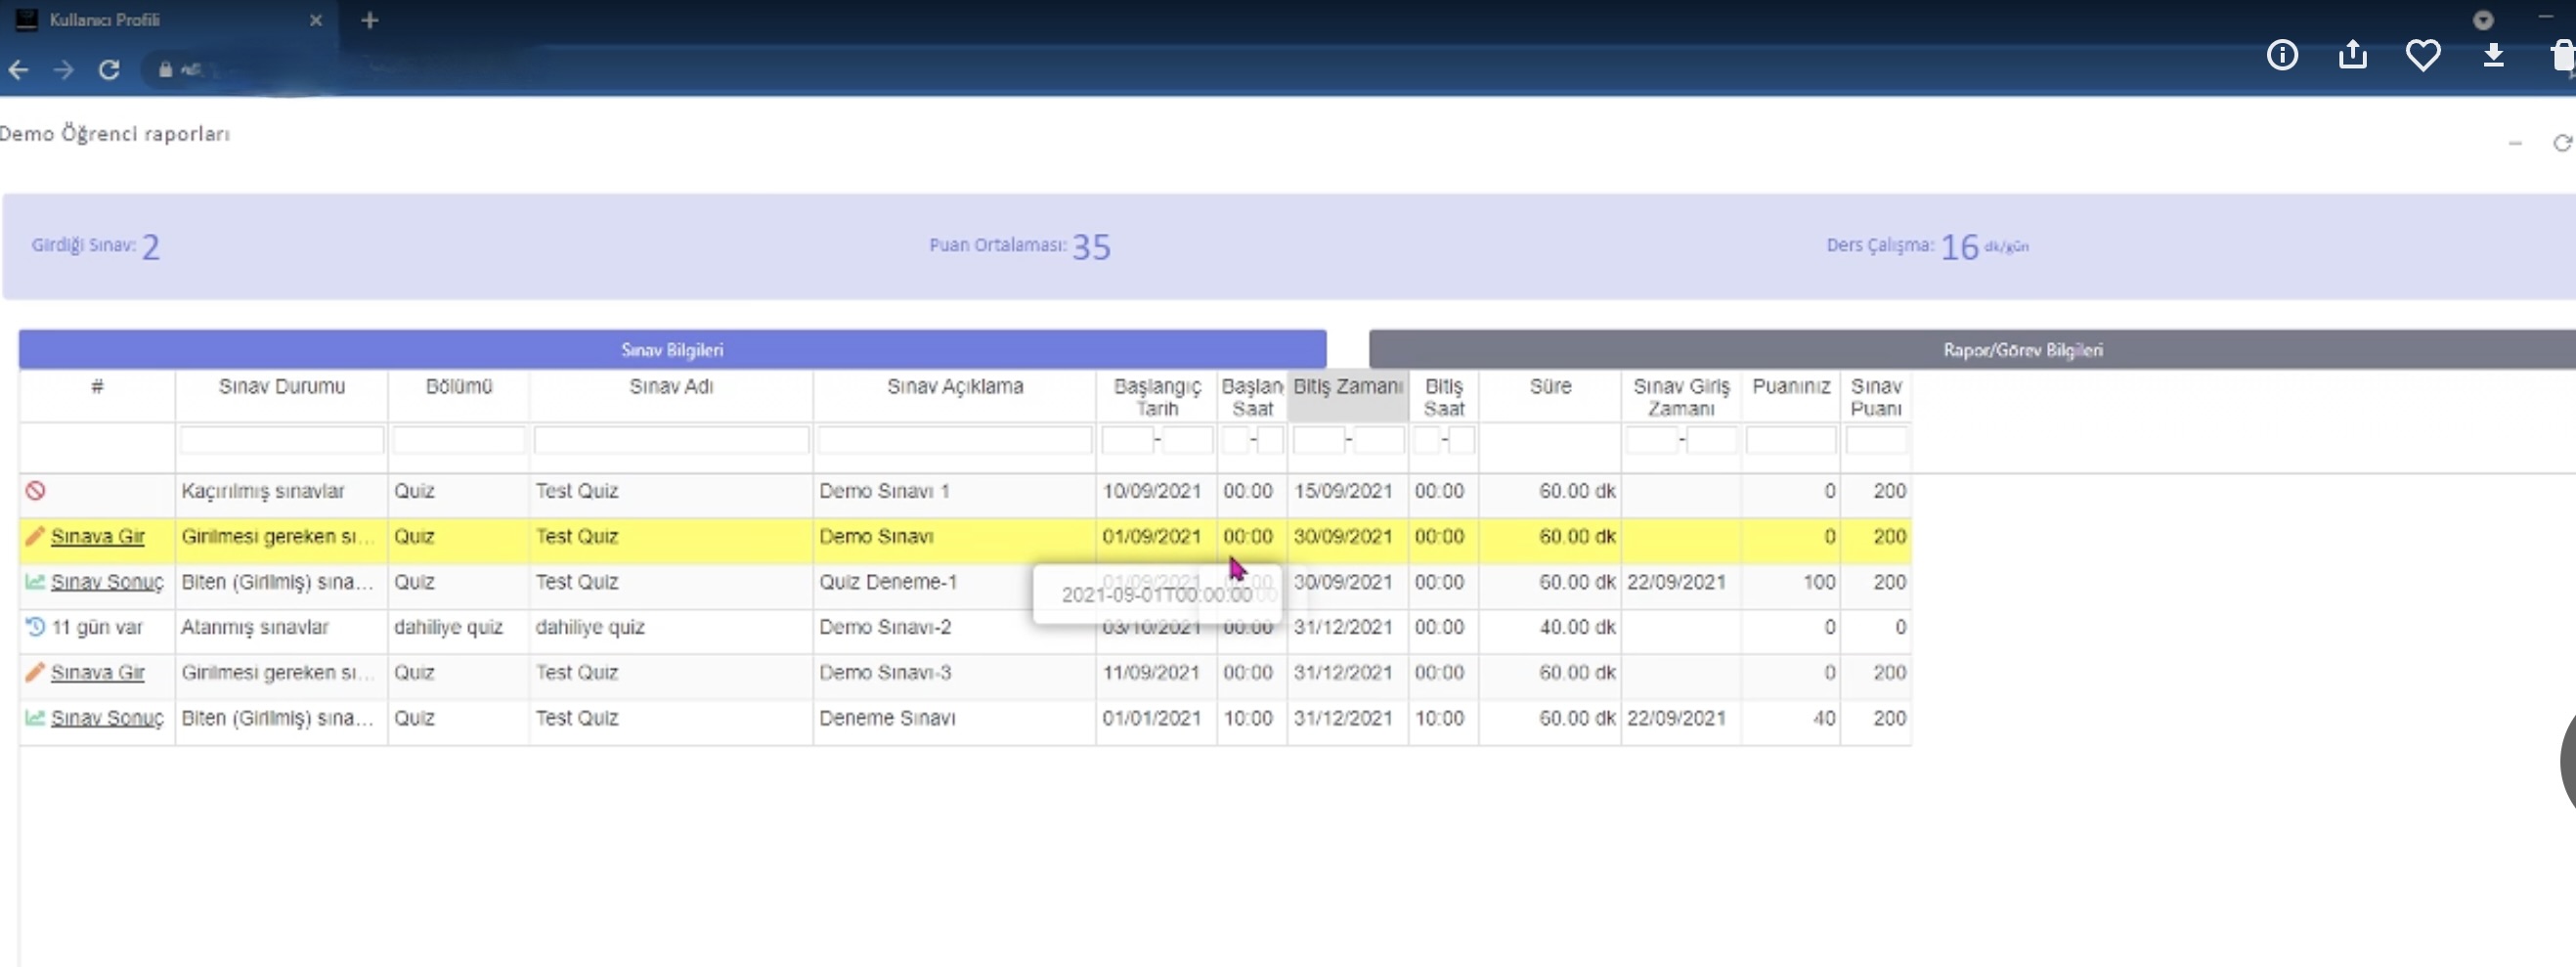Go forward with the browser forward arrow
The width and height of the screenshot is (2576, 967).
click(x=63, y=69)
